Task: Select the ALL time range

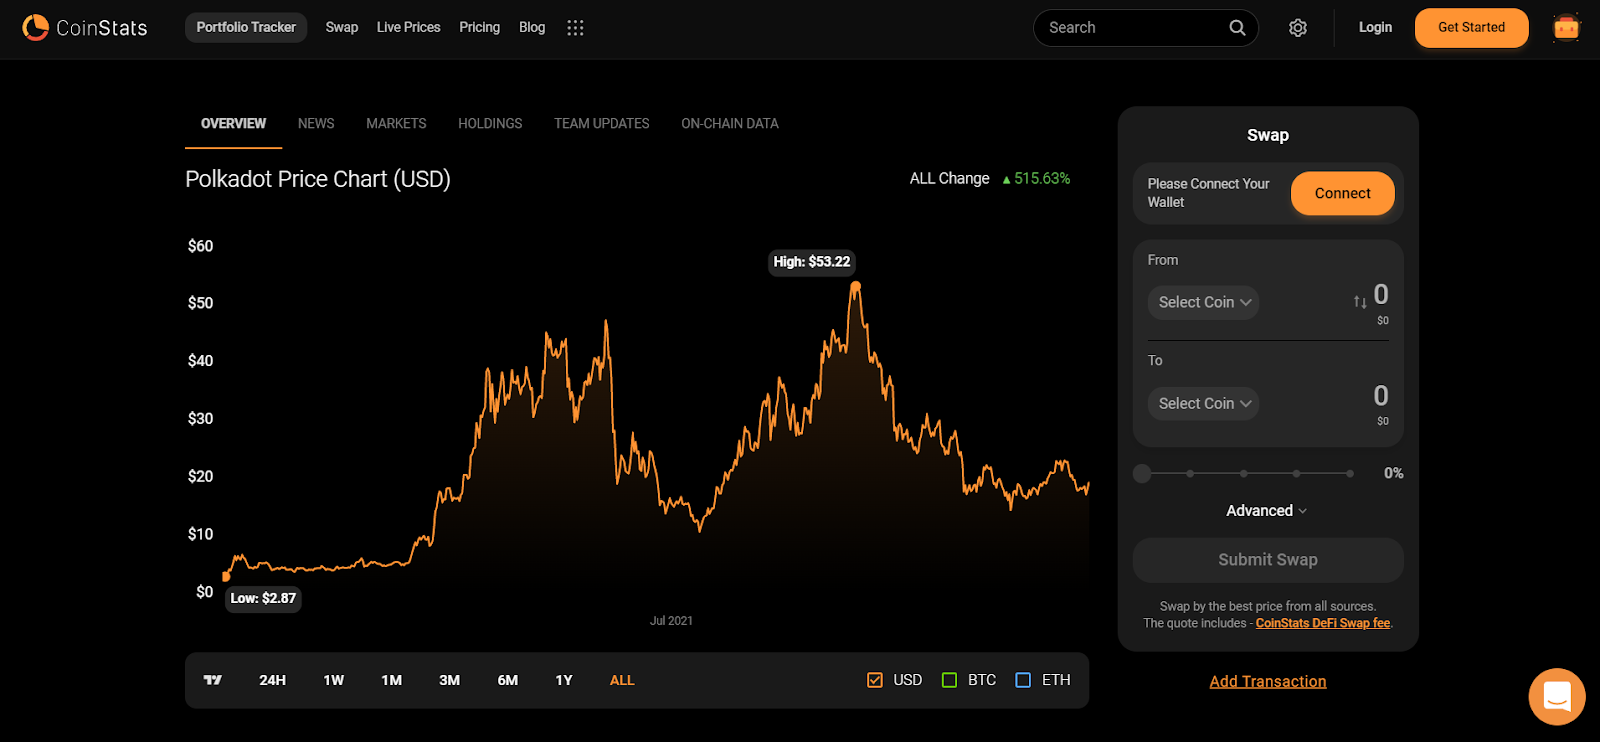Action: [x=622, y=680]
